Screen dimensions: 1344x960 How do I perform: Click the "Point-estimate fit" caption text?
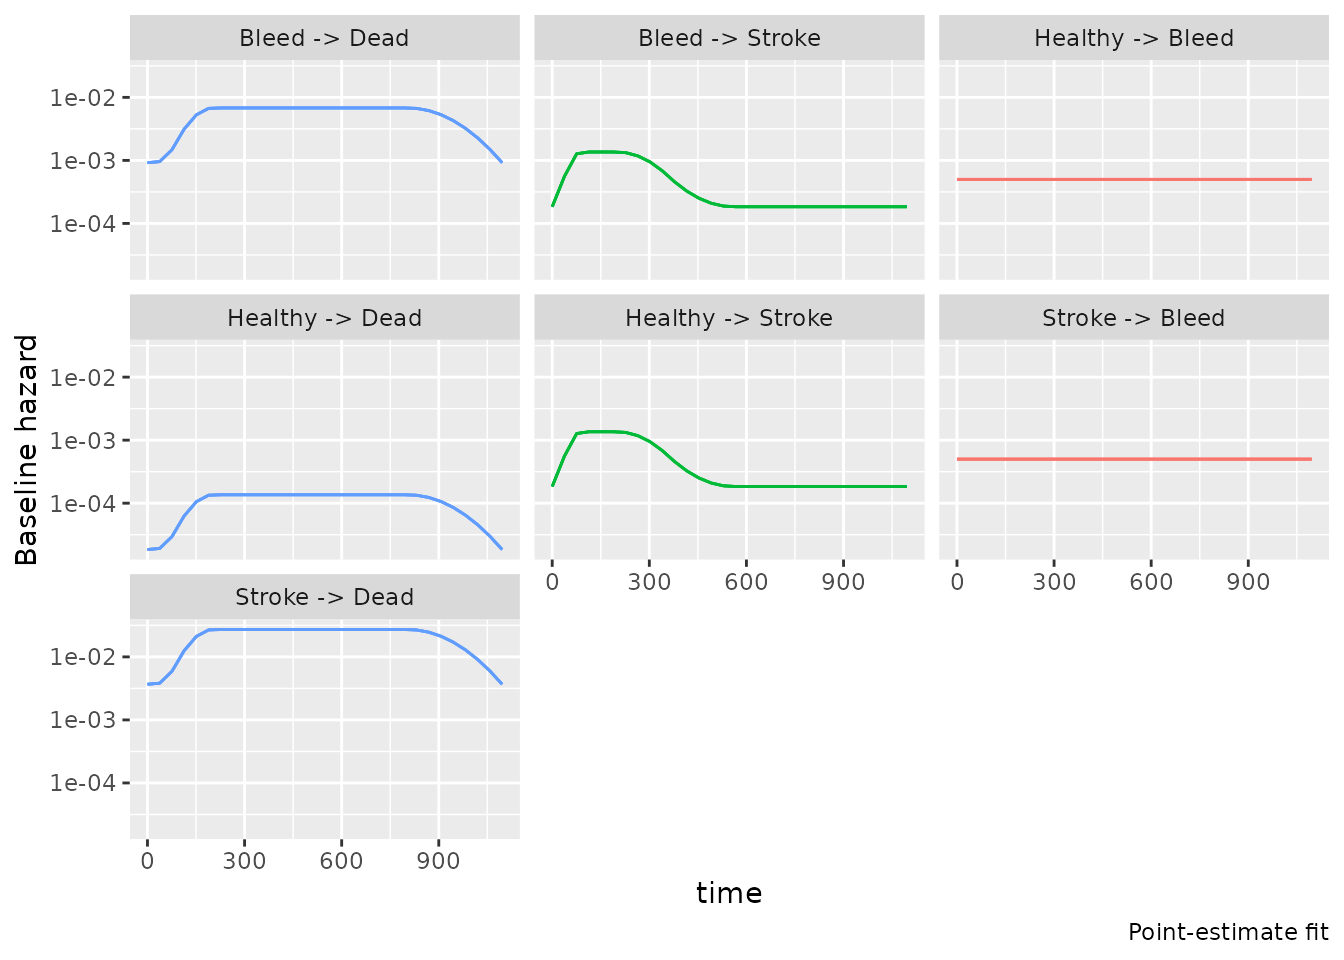[1228, 932]
